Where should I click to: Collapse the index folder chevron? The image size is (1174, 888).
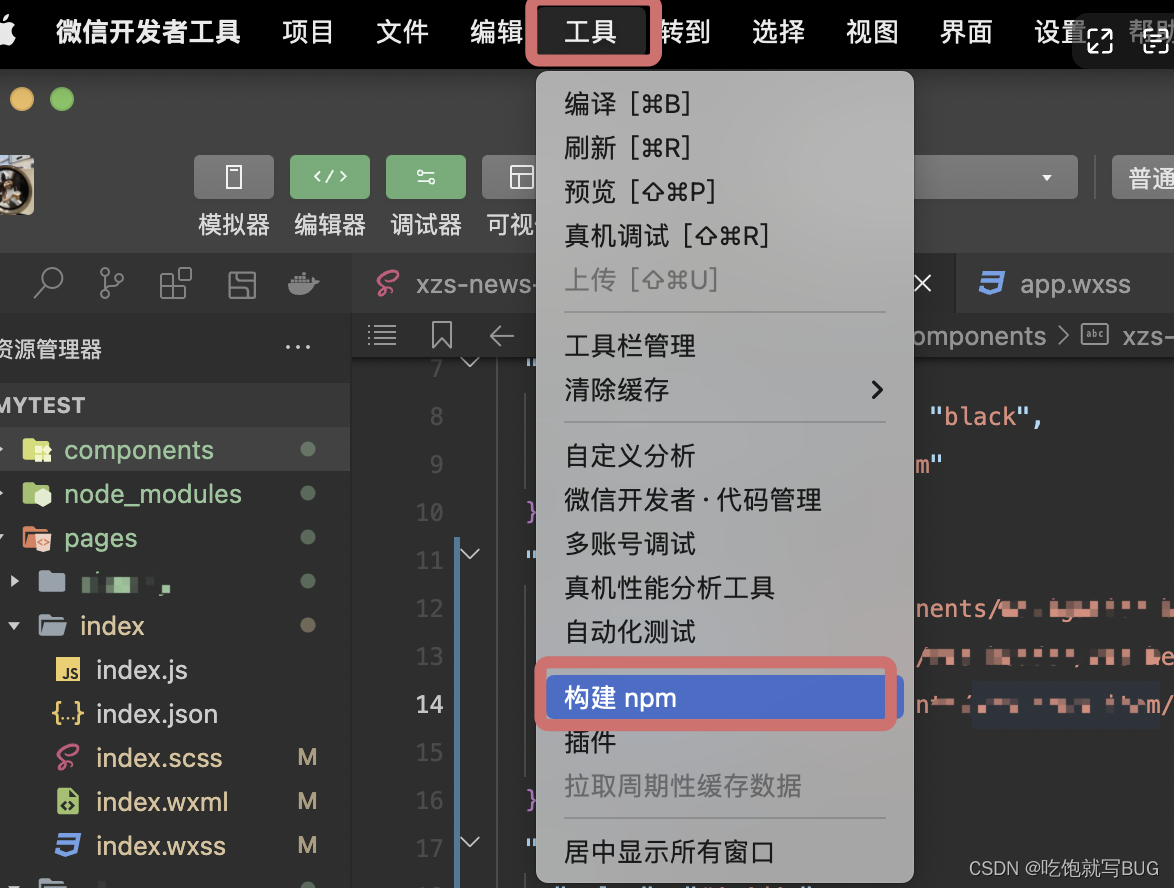tap(14, 626)
